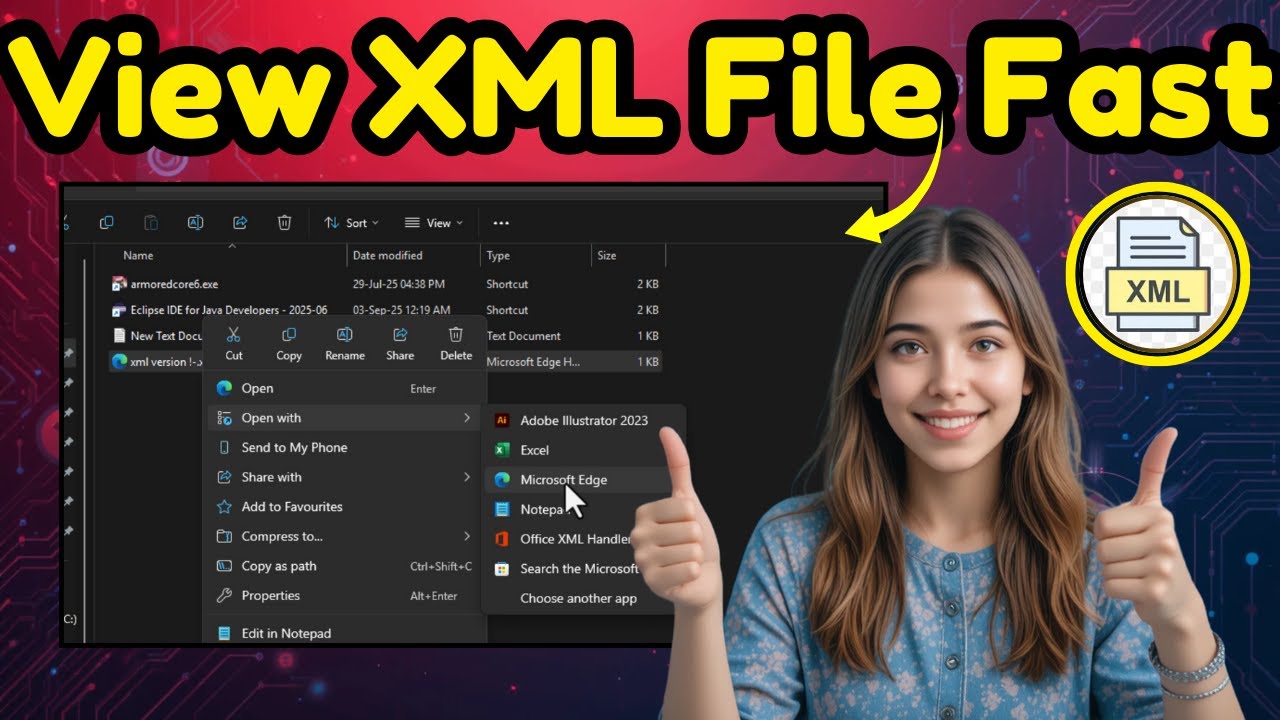Click Delete icon in context menu
The height and width of the screenshot is (720, 1280).
456,343
